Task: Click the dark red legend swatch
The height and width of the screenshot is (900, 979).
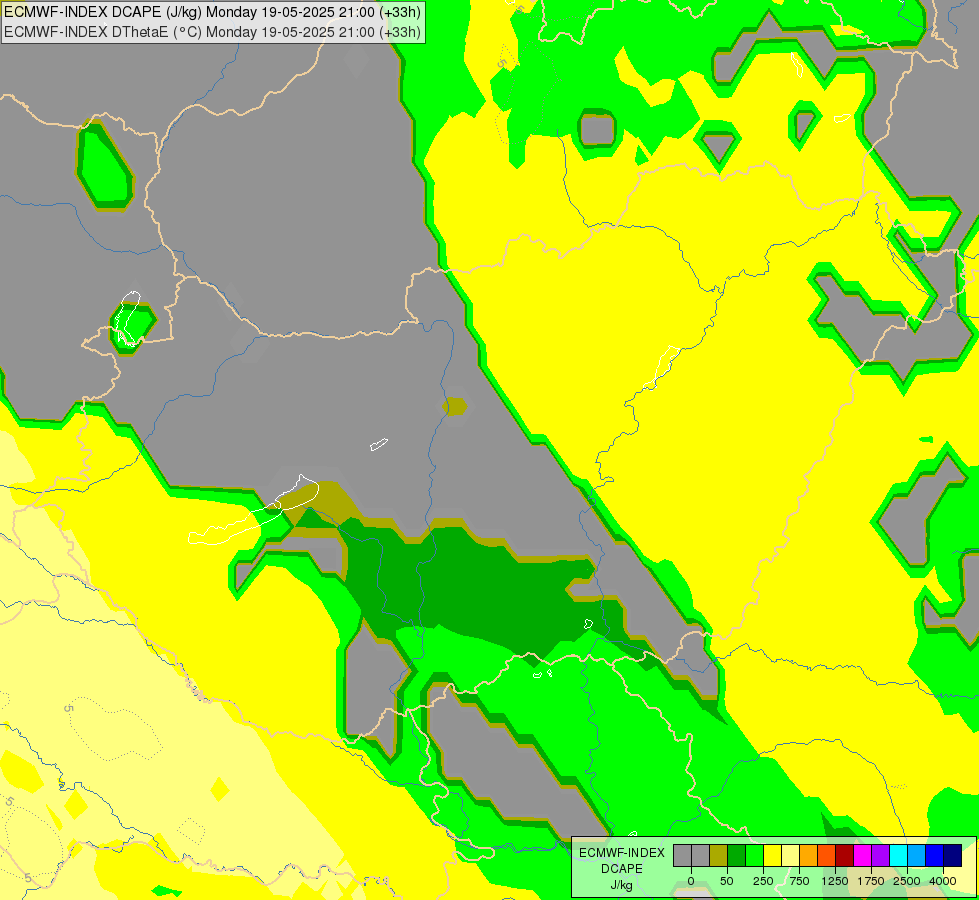Action: tap(845, 856)
